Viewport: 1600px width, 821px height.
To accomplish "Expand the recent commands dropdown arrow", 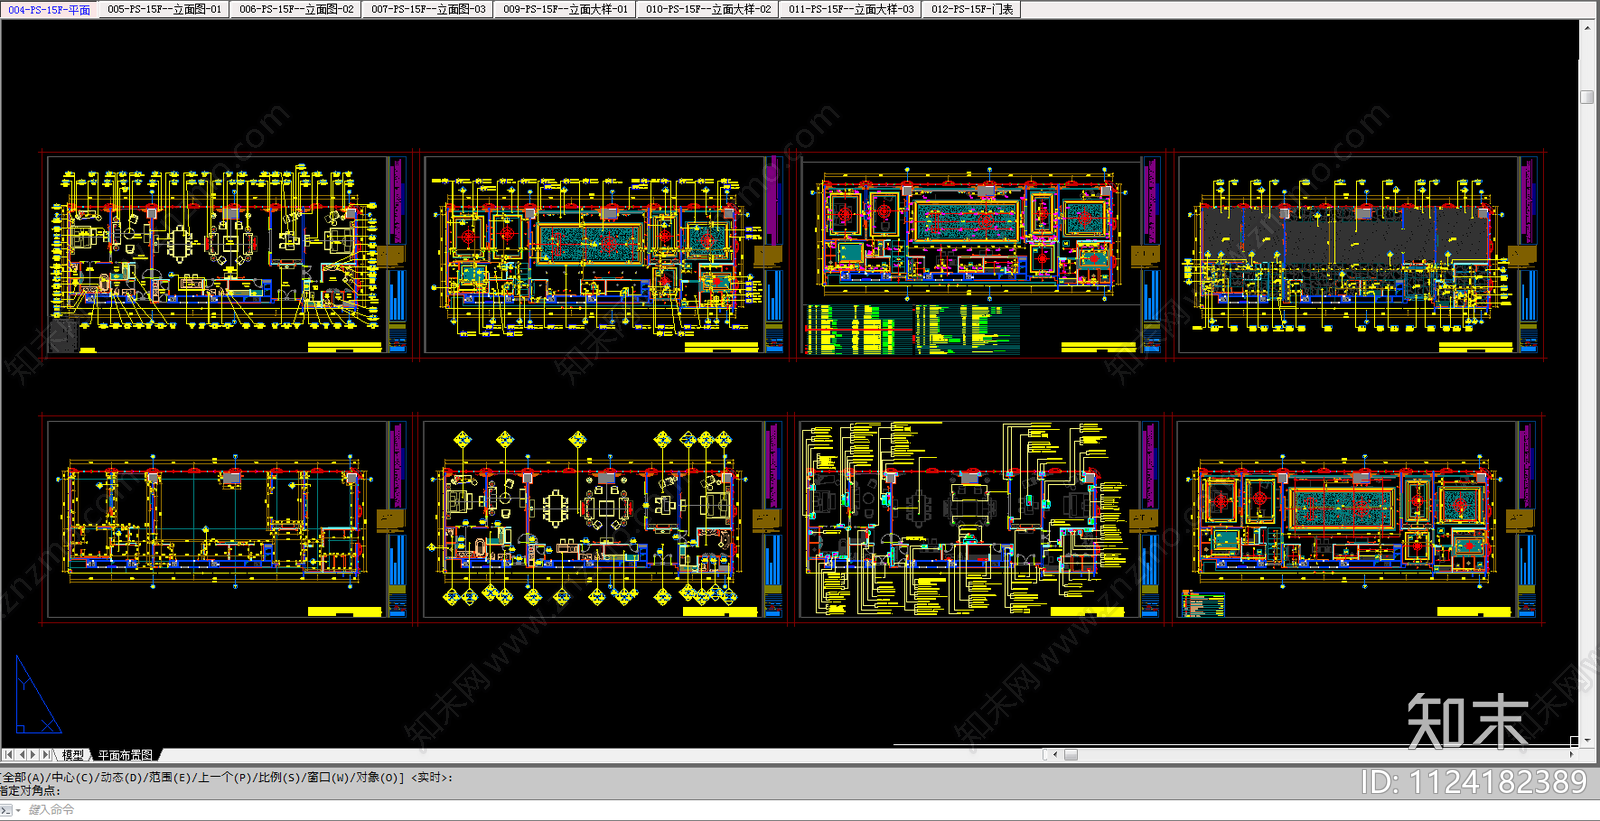I will [18, 810].
